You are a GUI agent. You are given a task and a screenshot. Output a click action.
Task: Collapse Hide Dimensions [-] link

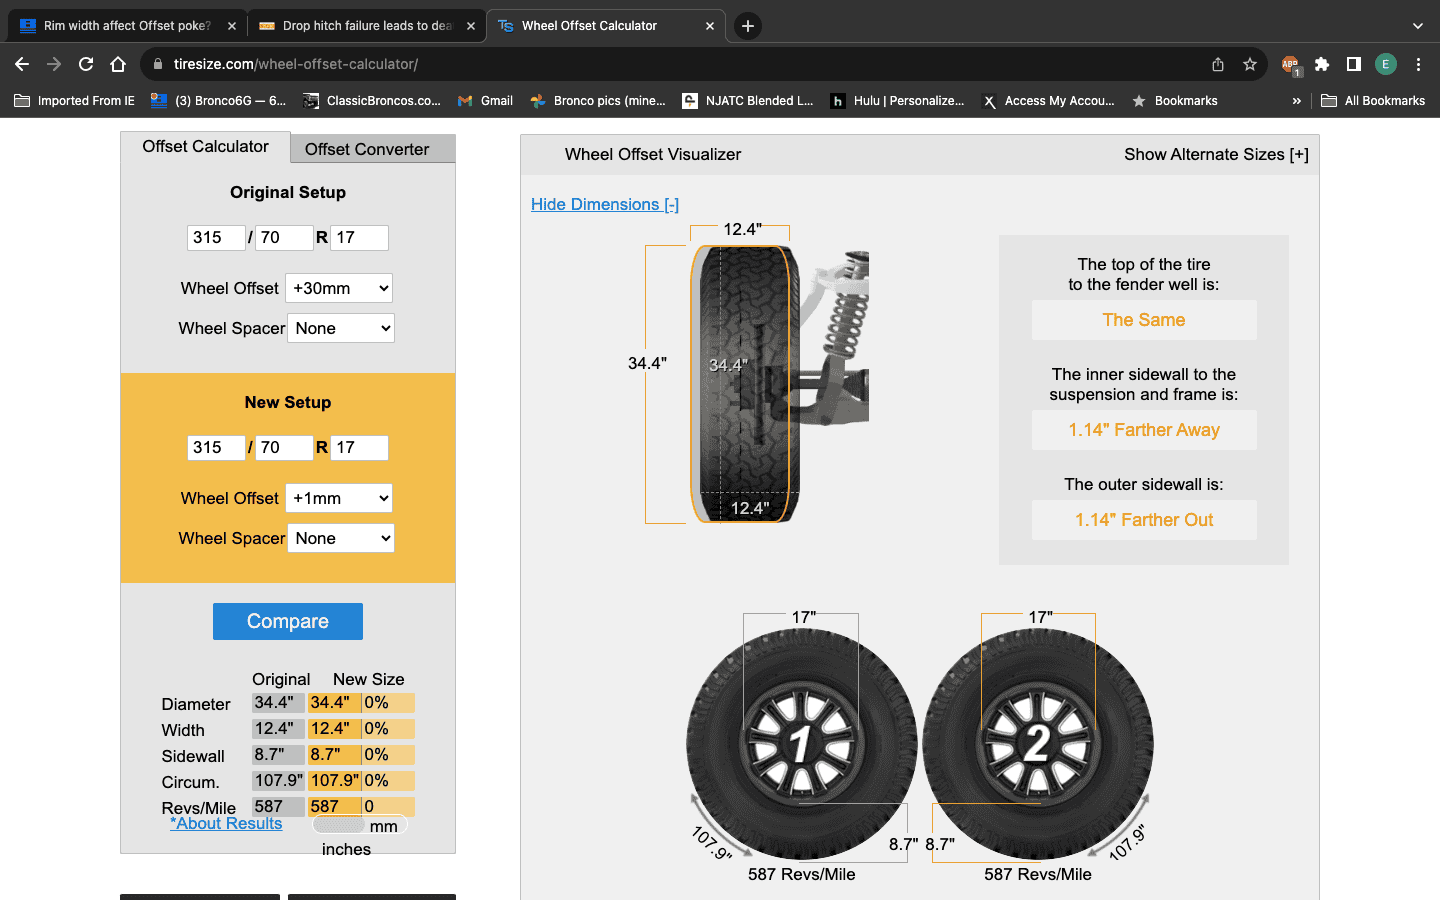tap(605, 204)
